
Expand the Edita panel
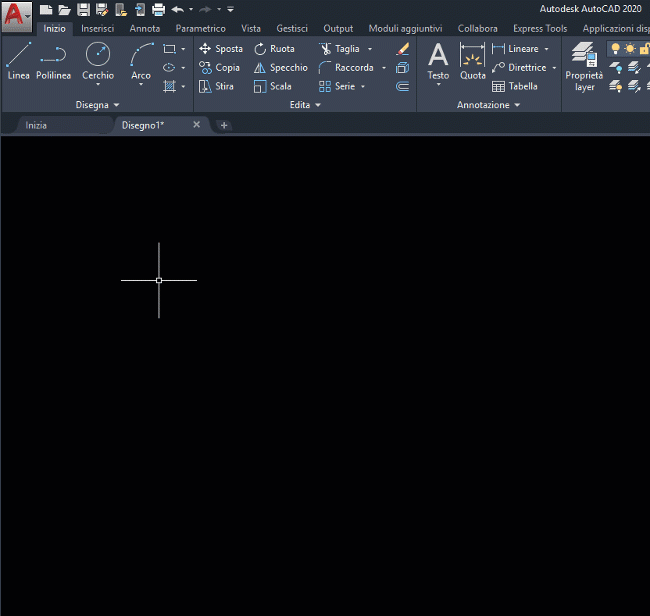(x=306, y=105)
